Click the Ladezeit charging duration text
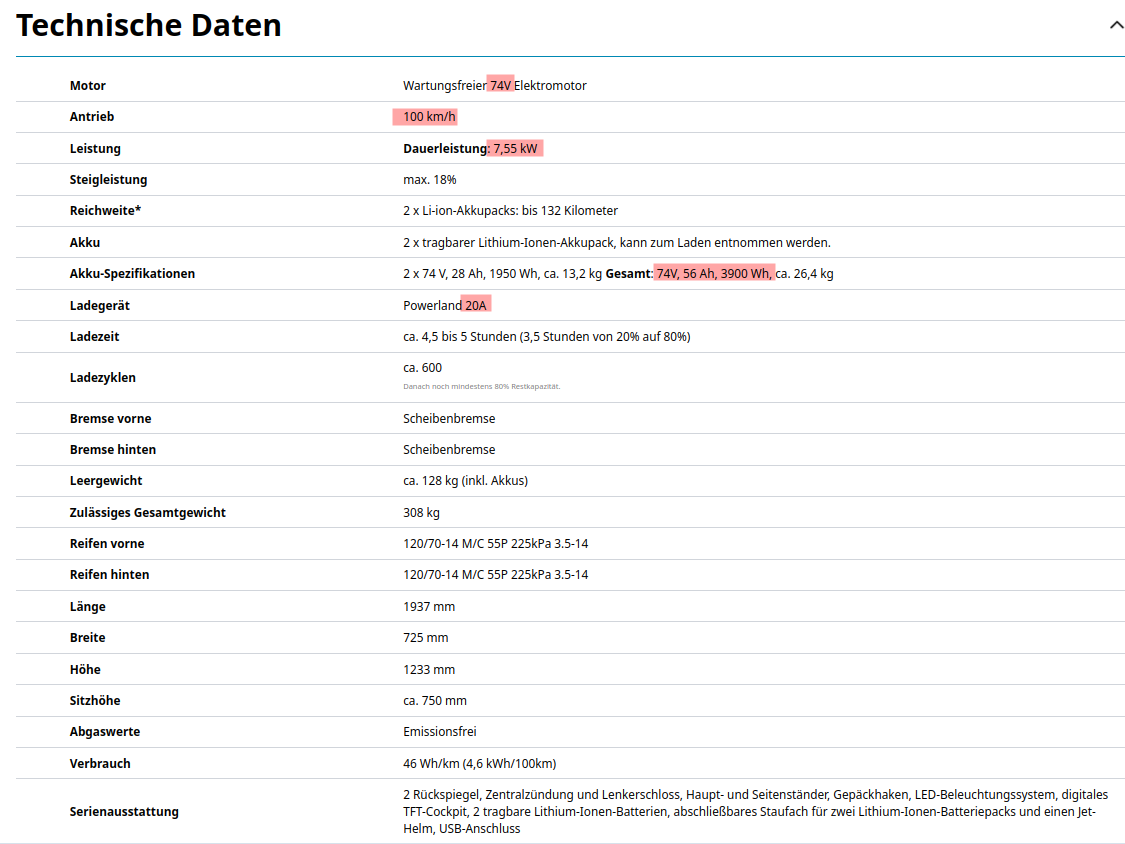 click(546, 337)
